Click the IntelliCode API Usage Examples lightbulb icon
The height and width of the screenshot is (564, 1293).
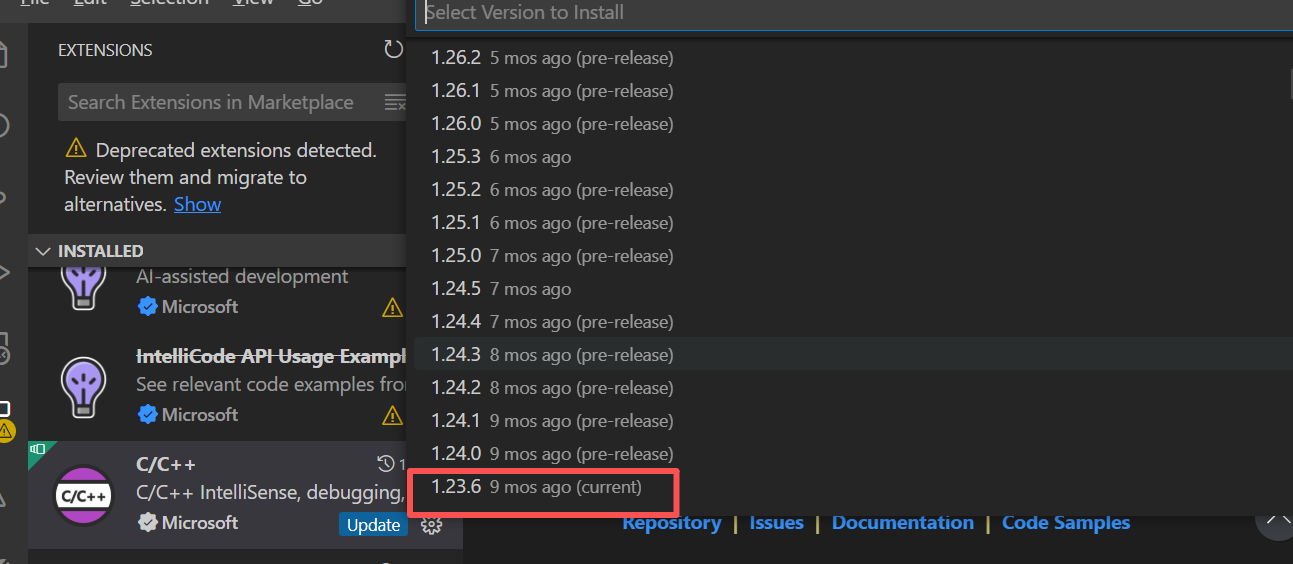tap(85, 388)
